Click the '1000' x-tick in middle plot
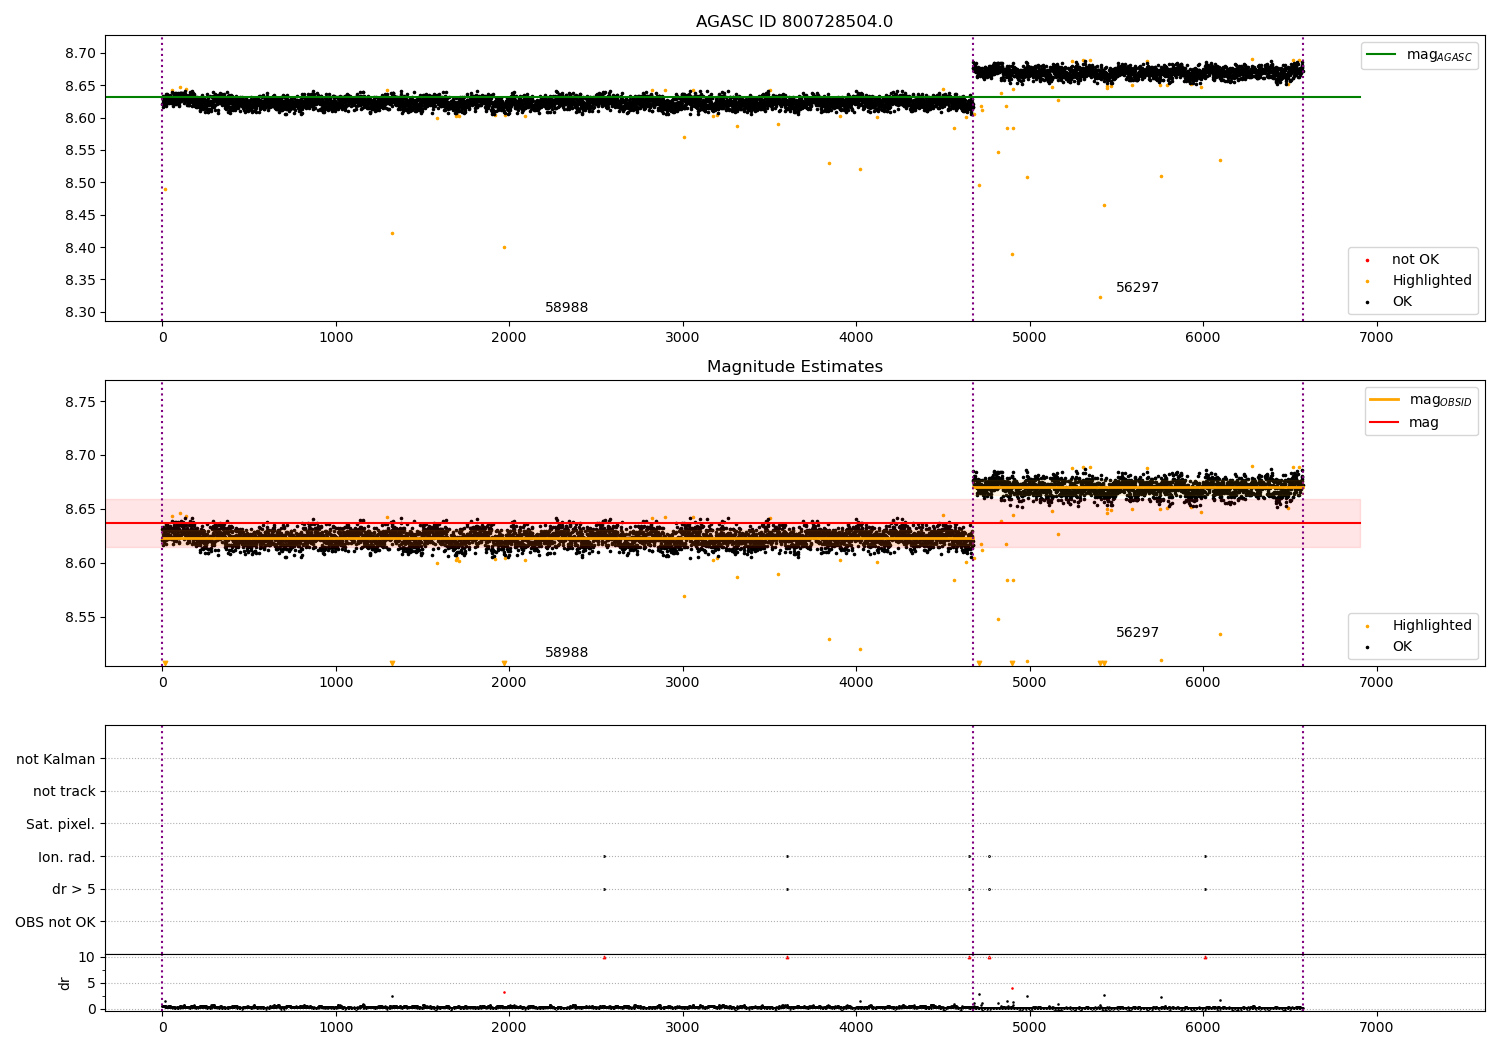This screenshot has height=1050, width=1500. (x=336, y=683)
